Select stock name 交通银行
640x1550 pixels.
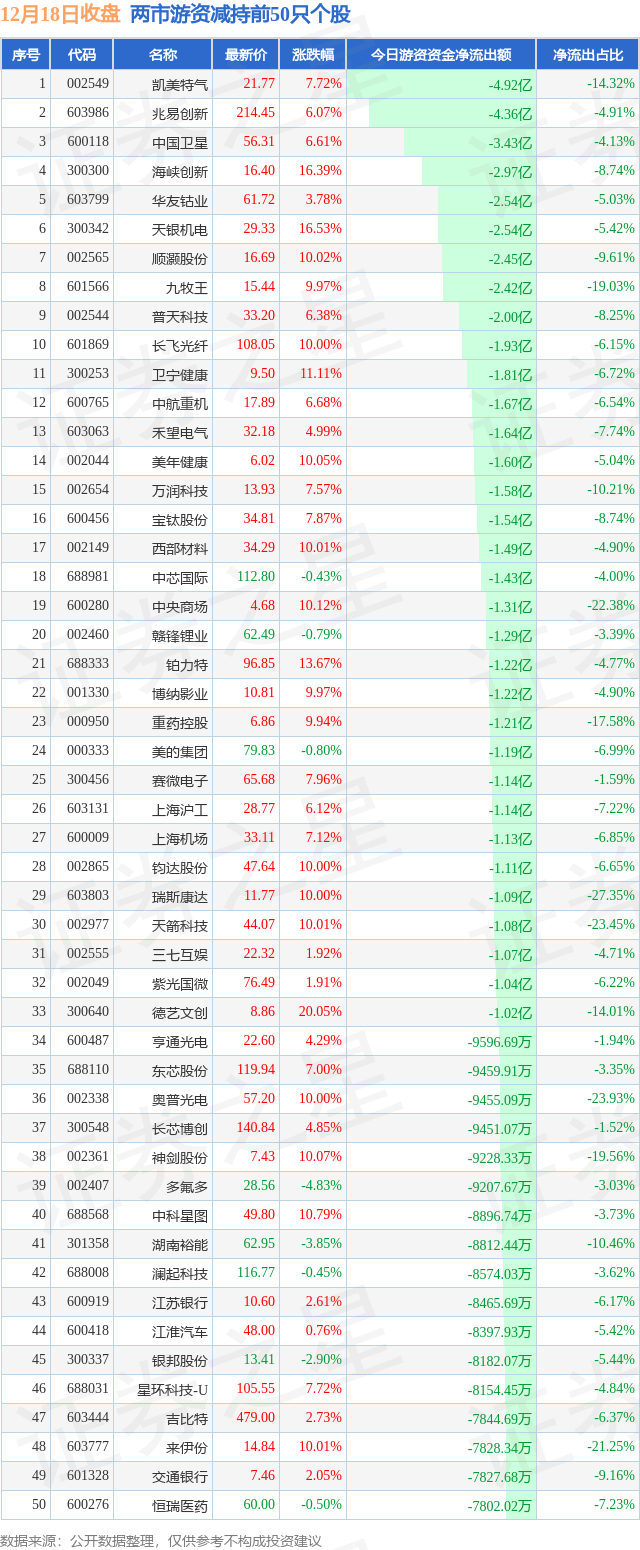pos(180,1476)
